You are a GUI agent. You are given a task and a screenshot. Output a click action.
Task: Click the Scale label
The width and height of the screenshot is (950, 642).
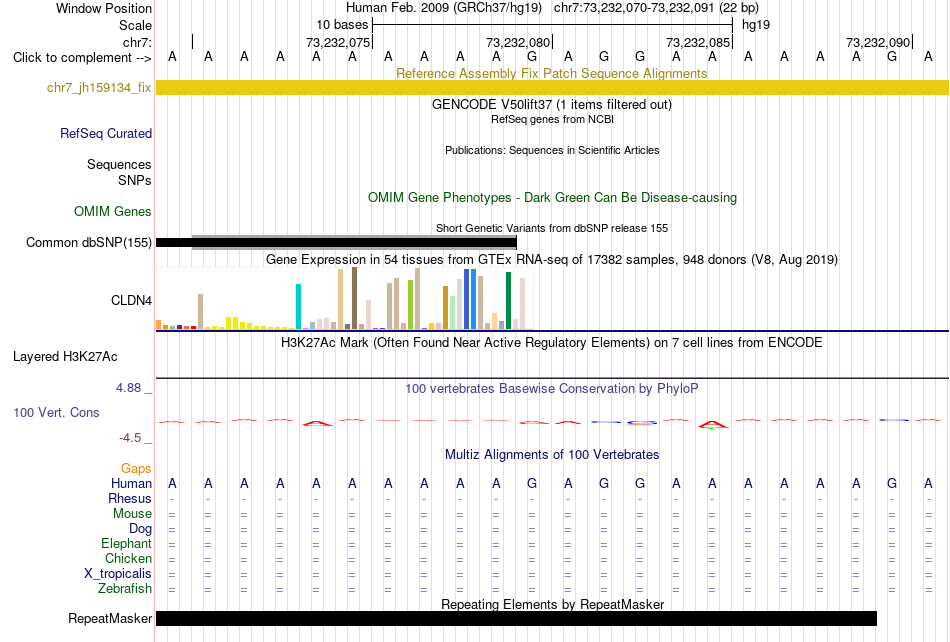click(135, 25)
